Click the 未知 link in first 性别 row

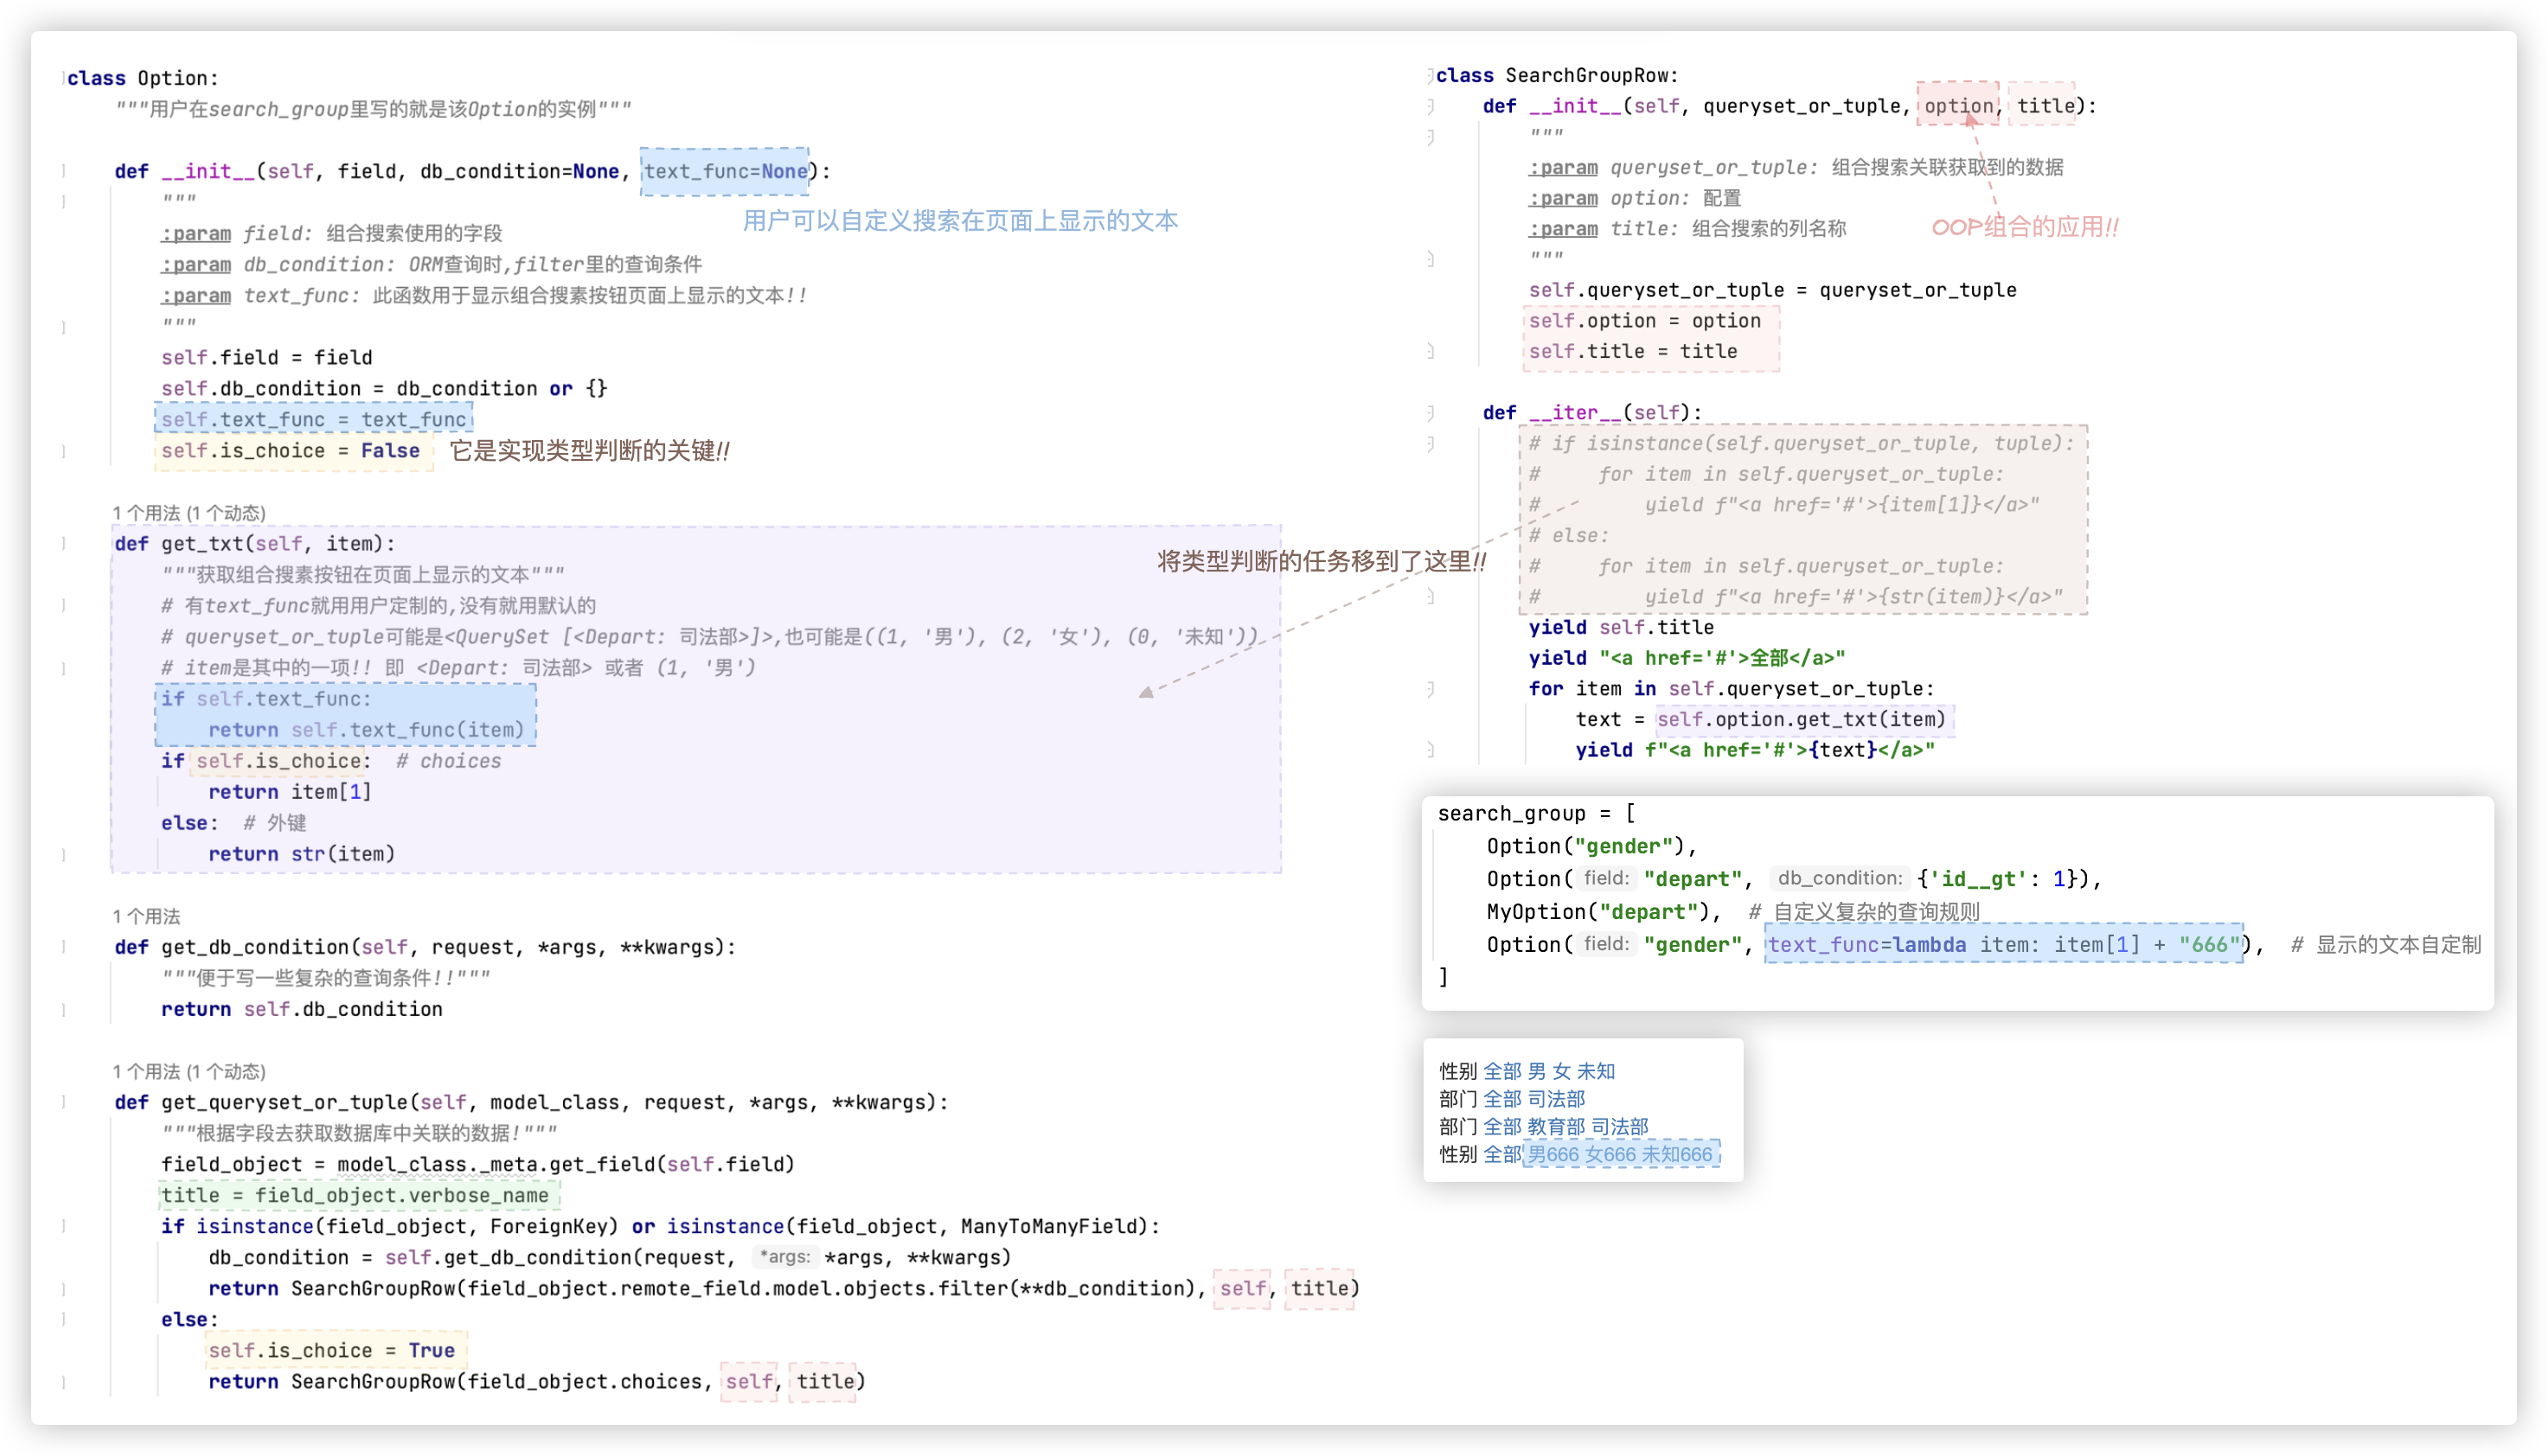click(x=1596, y=1071)
